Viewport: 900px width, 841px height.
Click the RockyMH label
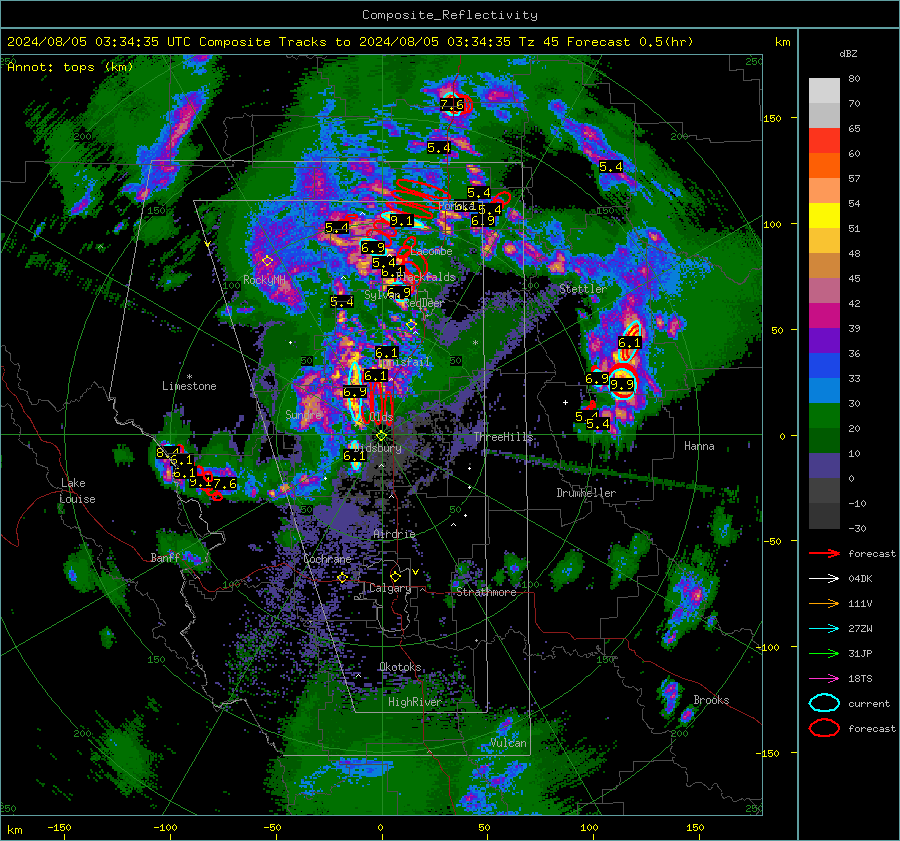click(x=264, y=280)
